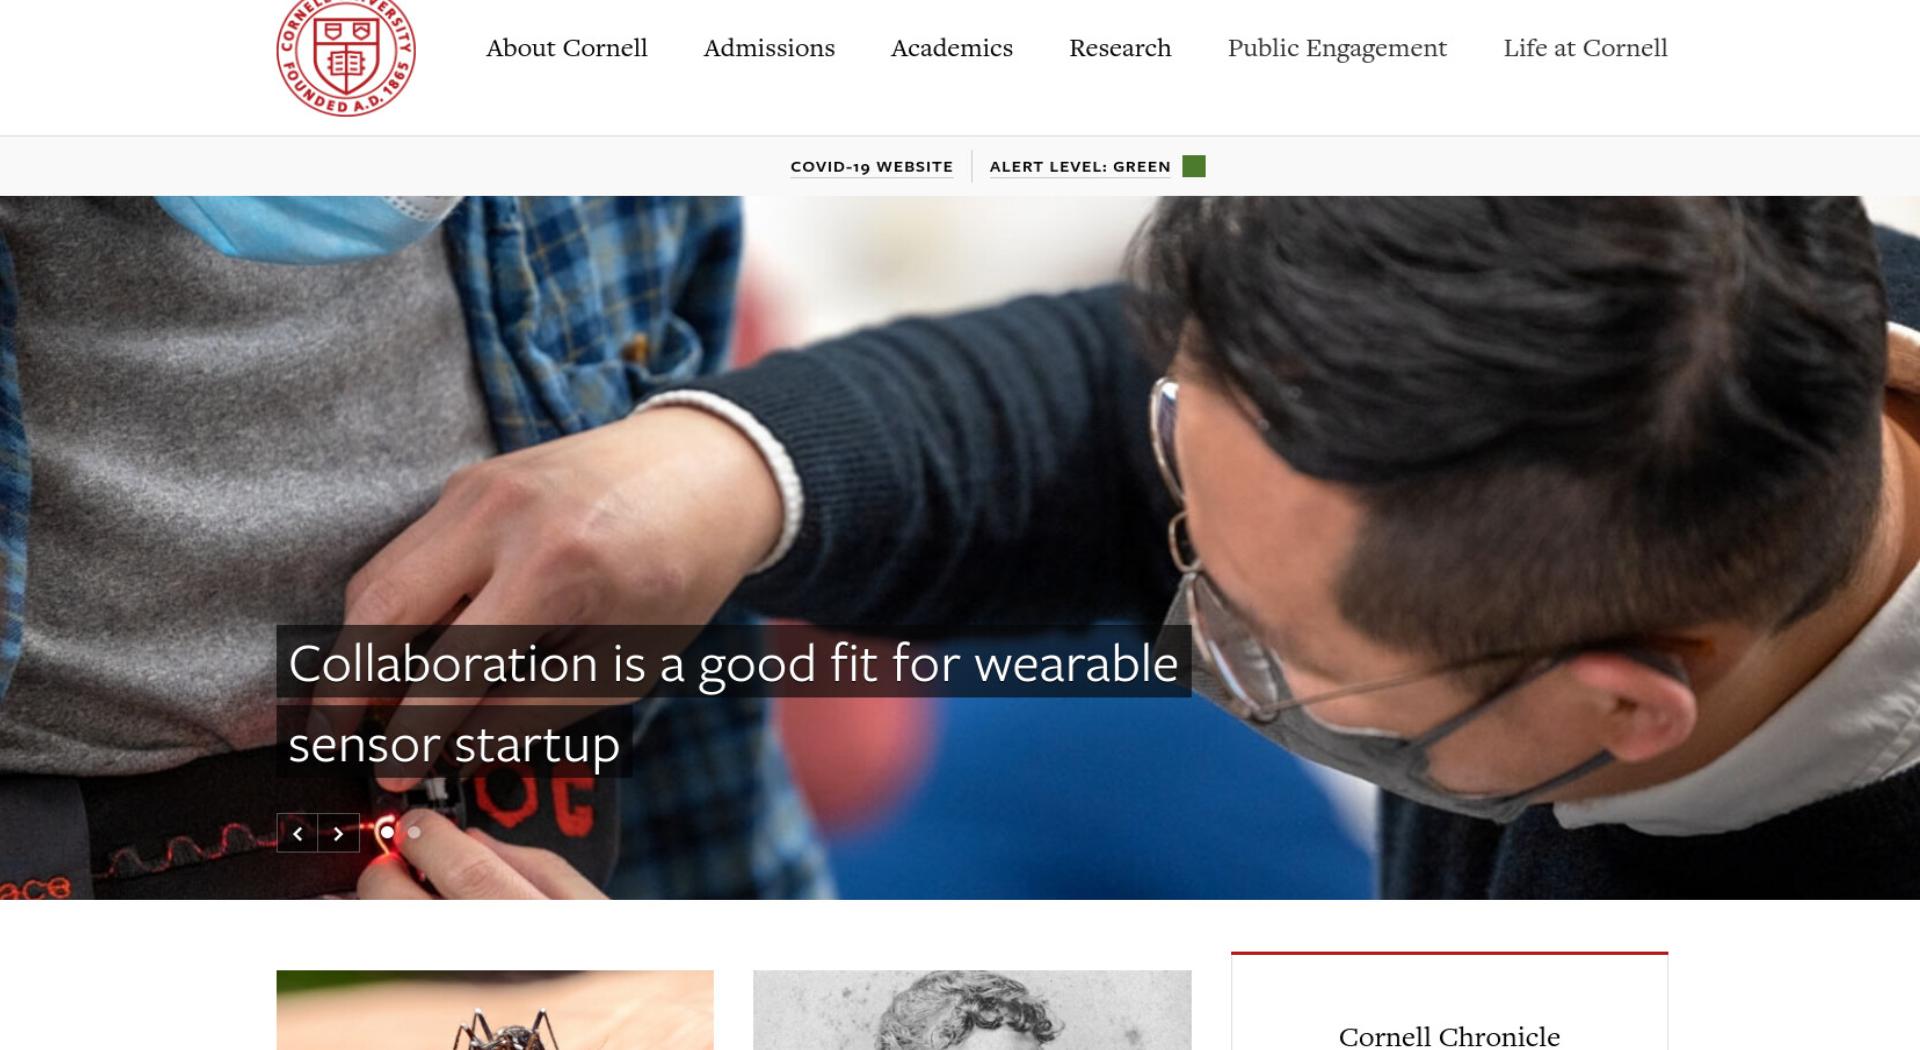1920x1050 pixels.
Task: Open the Academics menu
Action: click(952, 48)
